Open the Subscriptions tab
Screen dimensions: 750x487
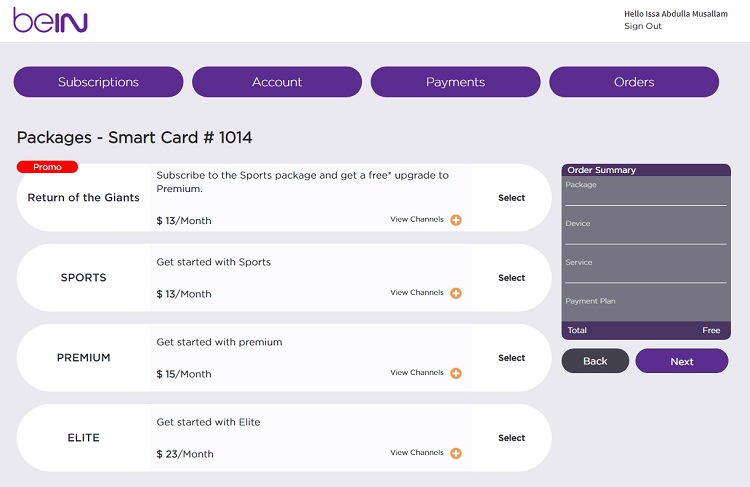point(98,82)
